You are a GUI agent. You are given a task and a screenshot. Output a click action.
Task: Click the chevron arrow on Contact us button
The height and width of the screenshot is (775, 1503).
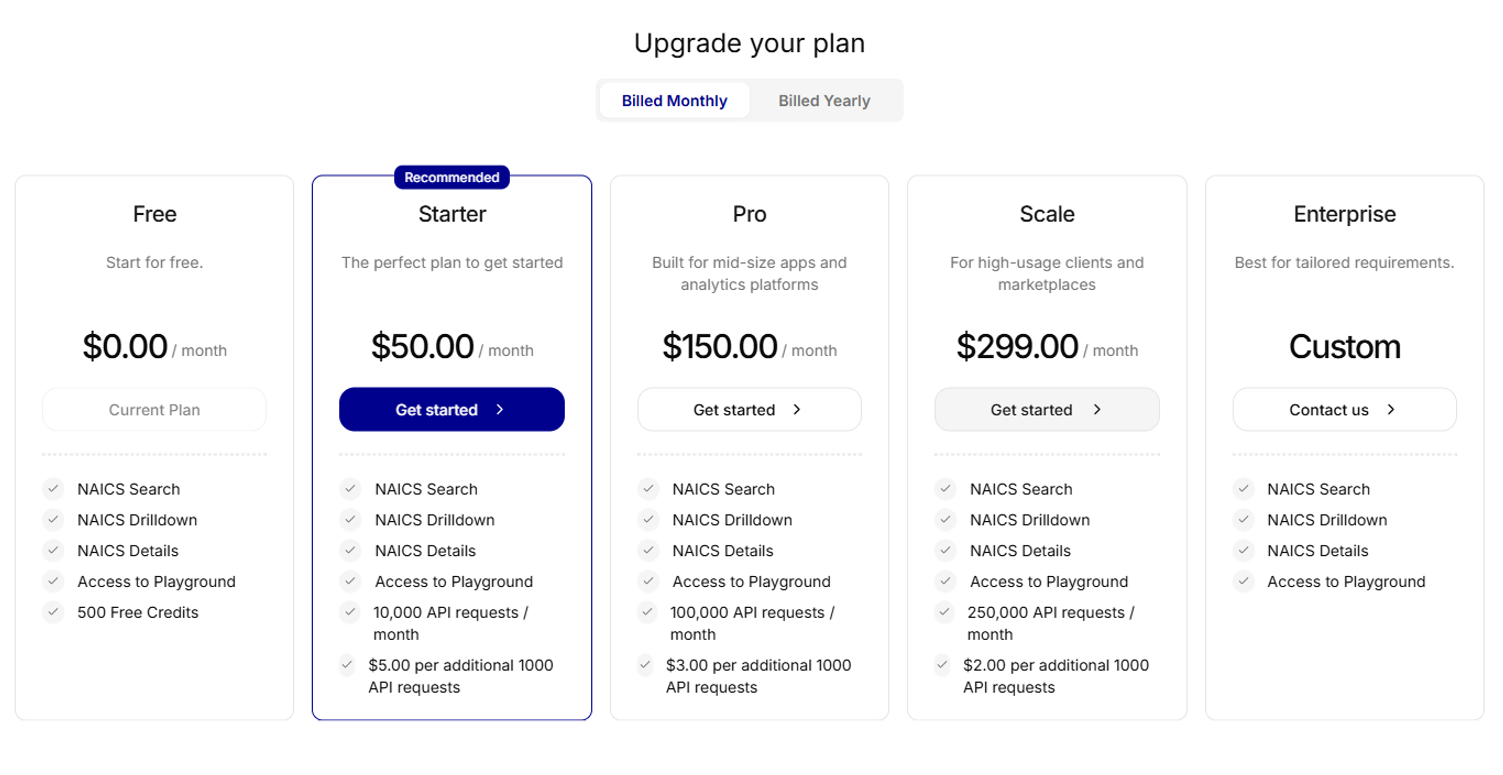1391,409
